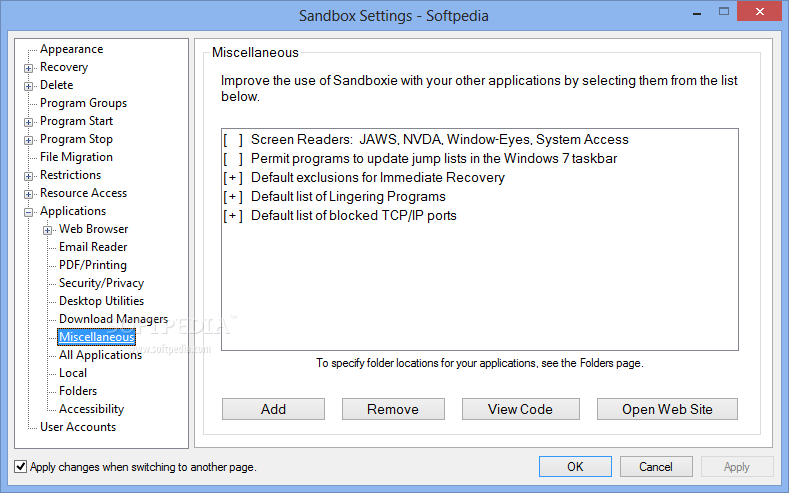
Task: Click the View Code button
Action: coord(521,409)
